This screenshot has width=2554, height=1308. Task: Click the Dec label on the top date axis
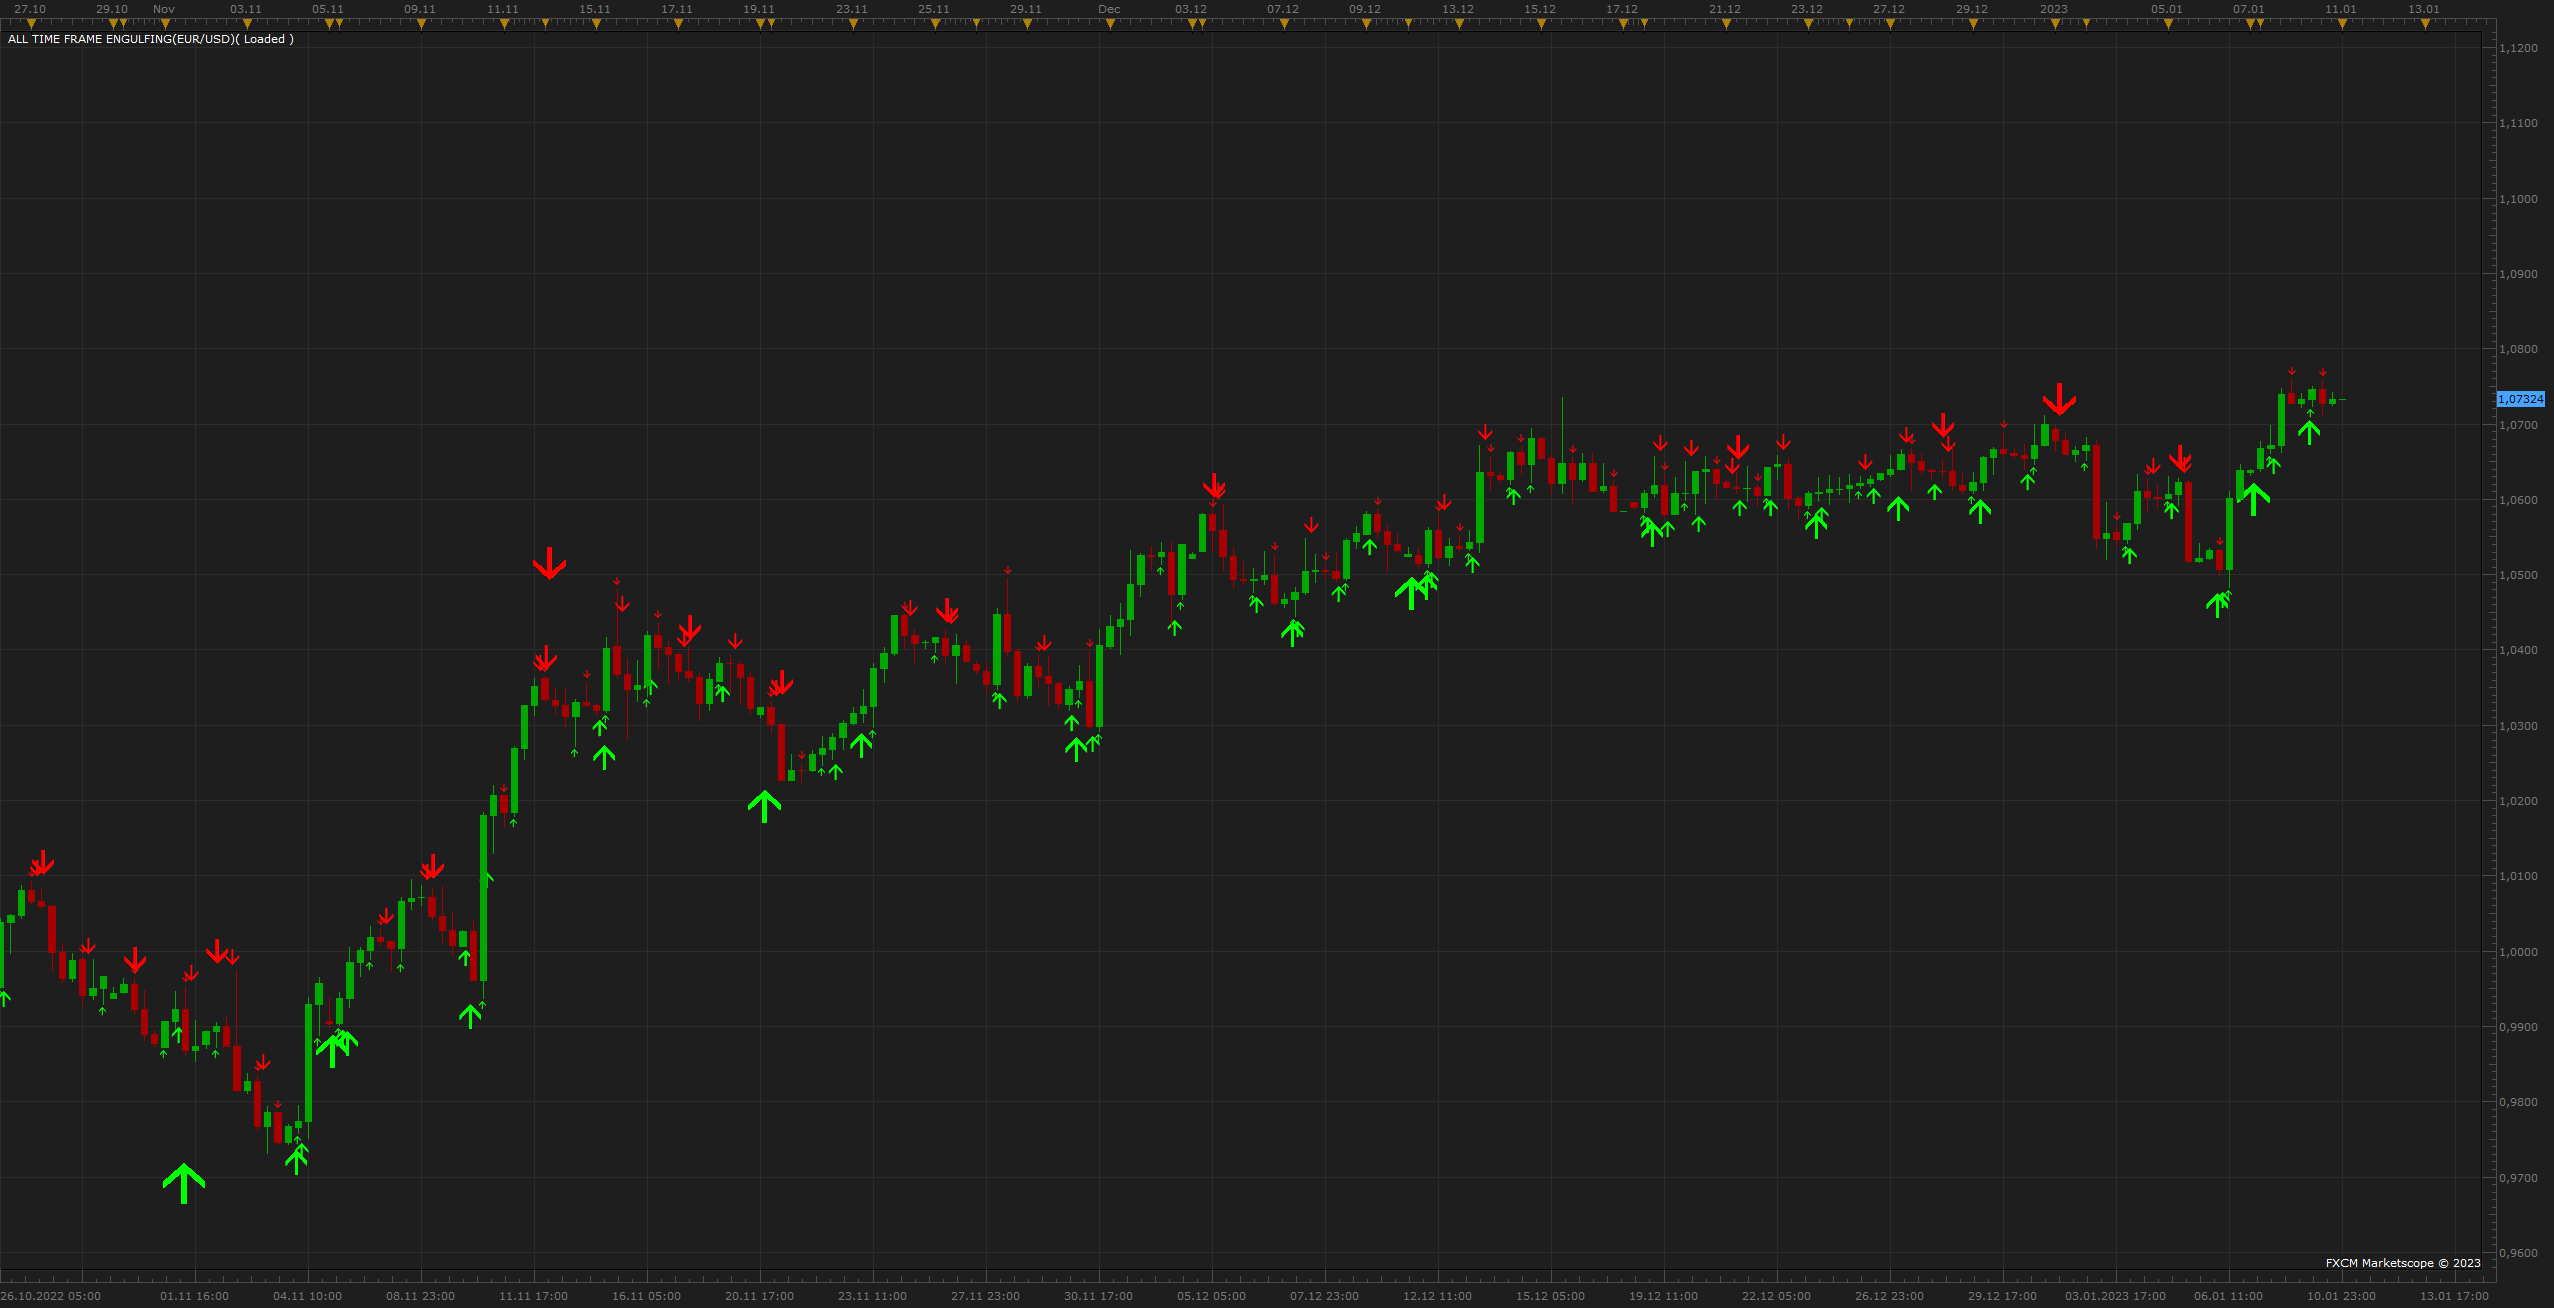1109,9
